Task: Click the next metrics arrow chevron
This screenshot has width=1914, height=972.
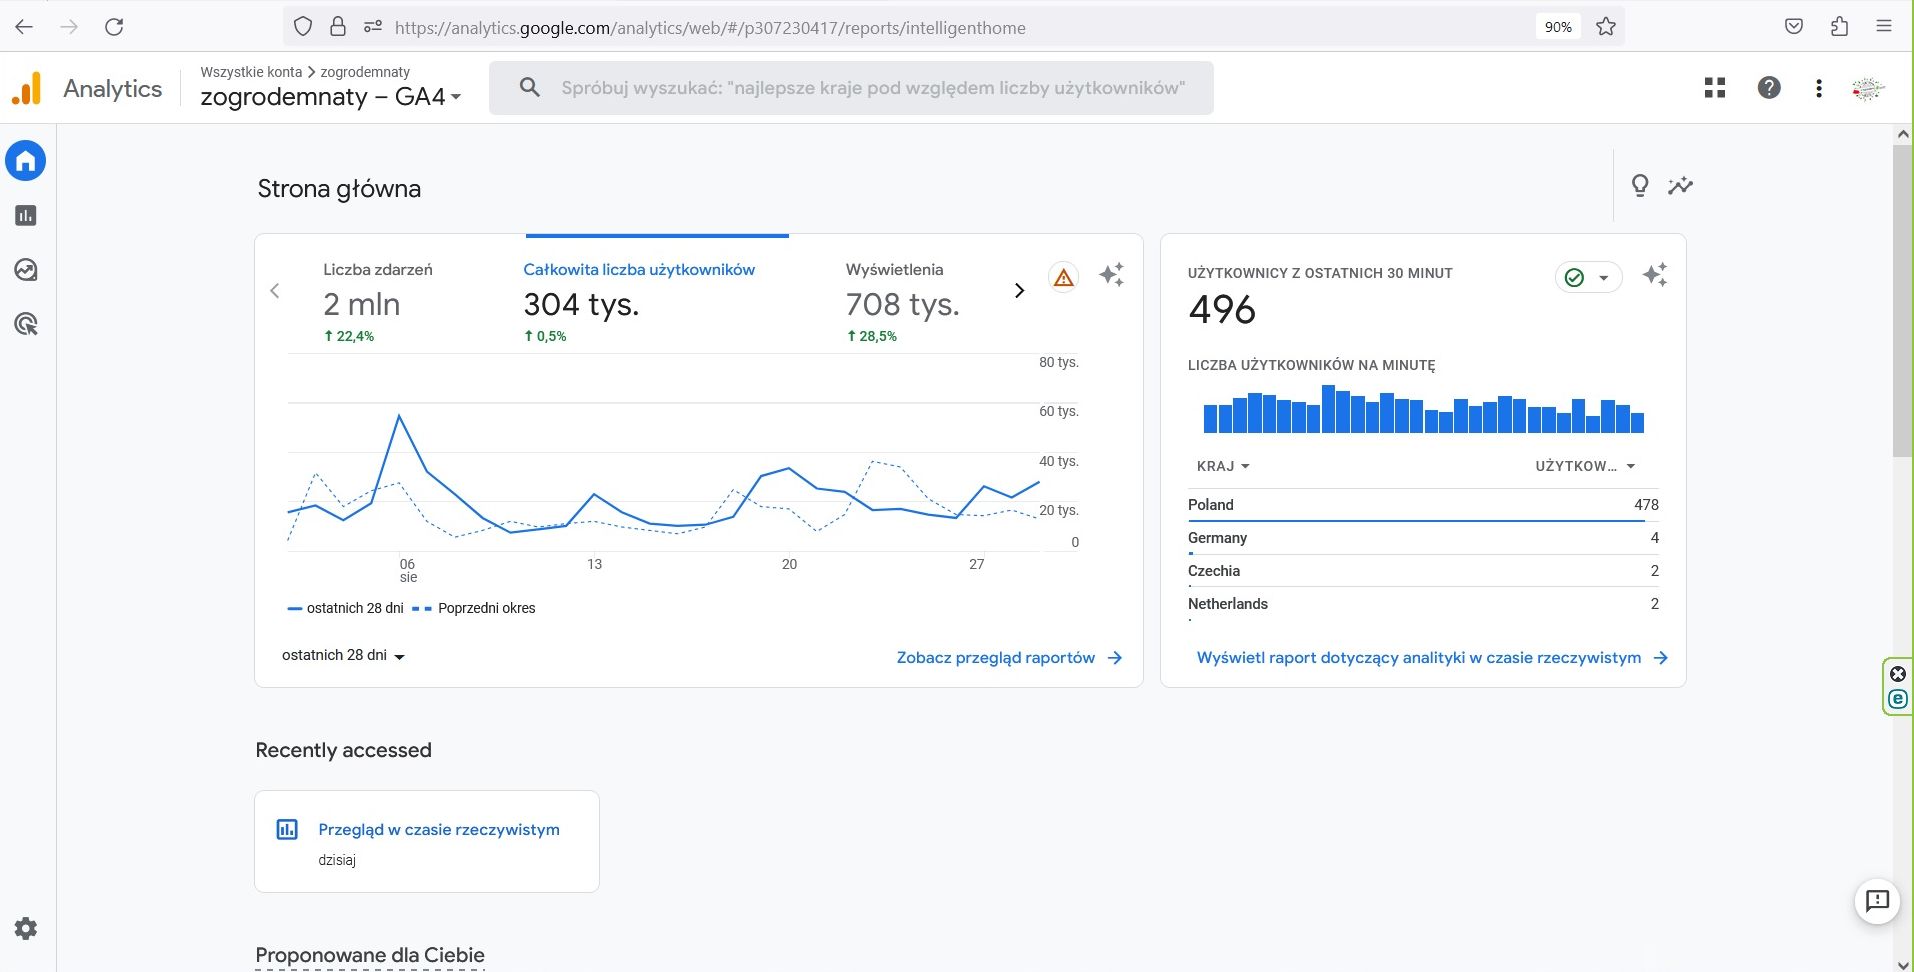Action: (1019, 291)
